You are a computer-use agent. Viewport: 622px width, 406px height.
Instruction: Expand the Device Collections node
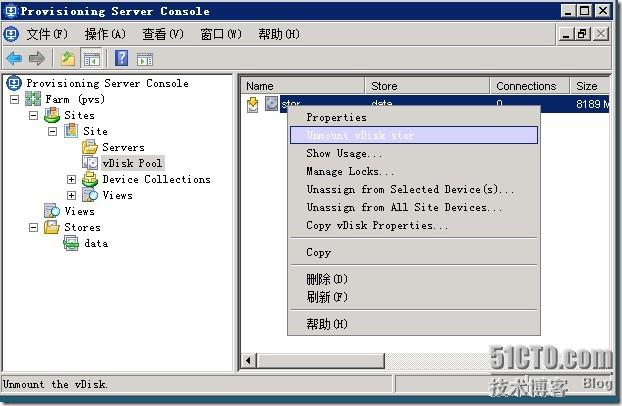71,179
